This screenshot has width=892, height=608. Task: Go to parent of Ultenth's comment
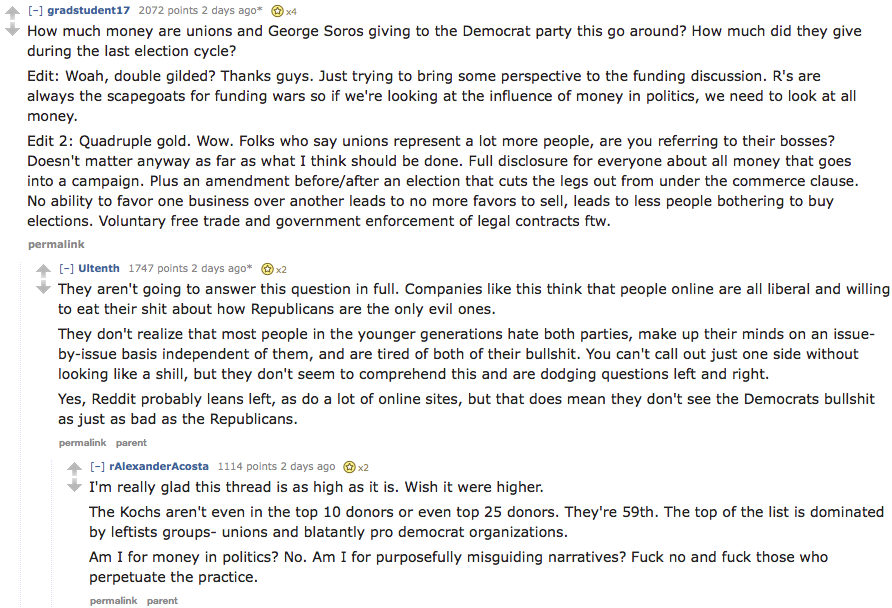(131, 442)
